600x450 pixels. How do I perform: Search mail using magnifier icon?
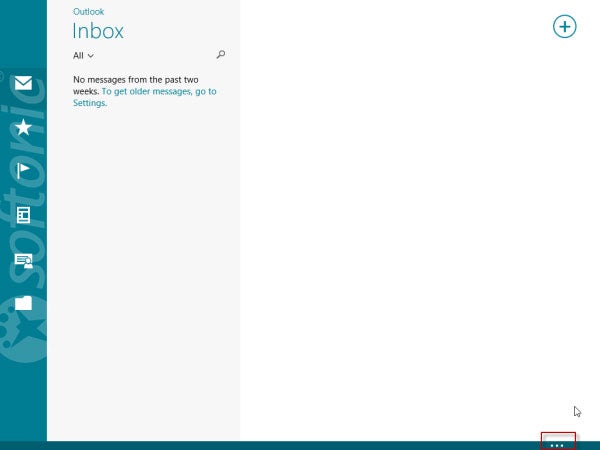coord(221,54)
